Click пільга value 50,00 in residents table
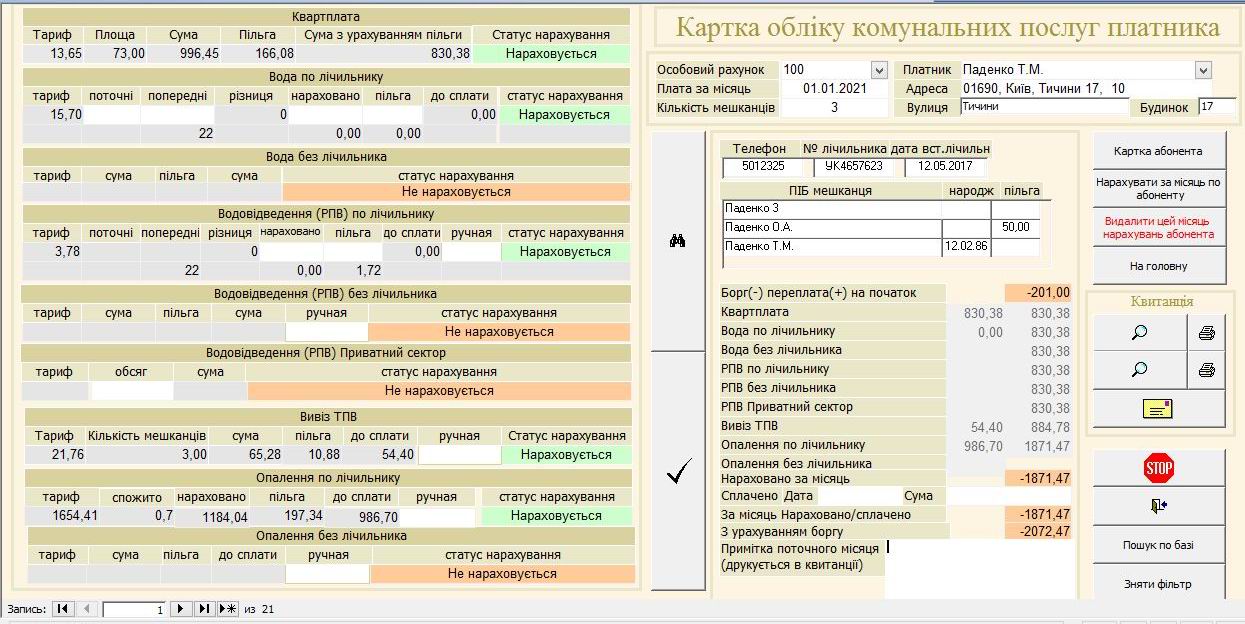 [1016, 227]
